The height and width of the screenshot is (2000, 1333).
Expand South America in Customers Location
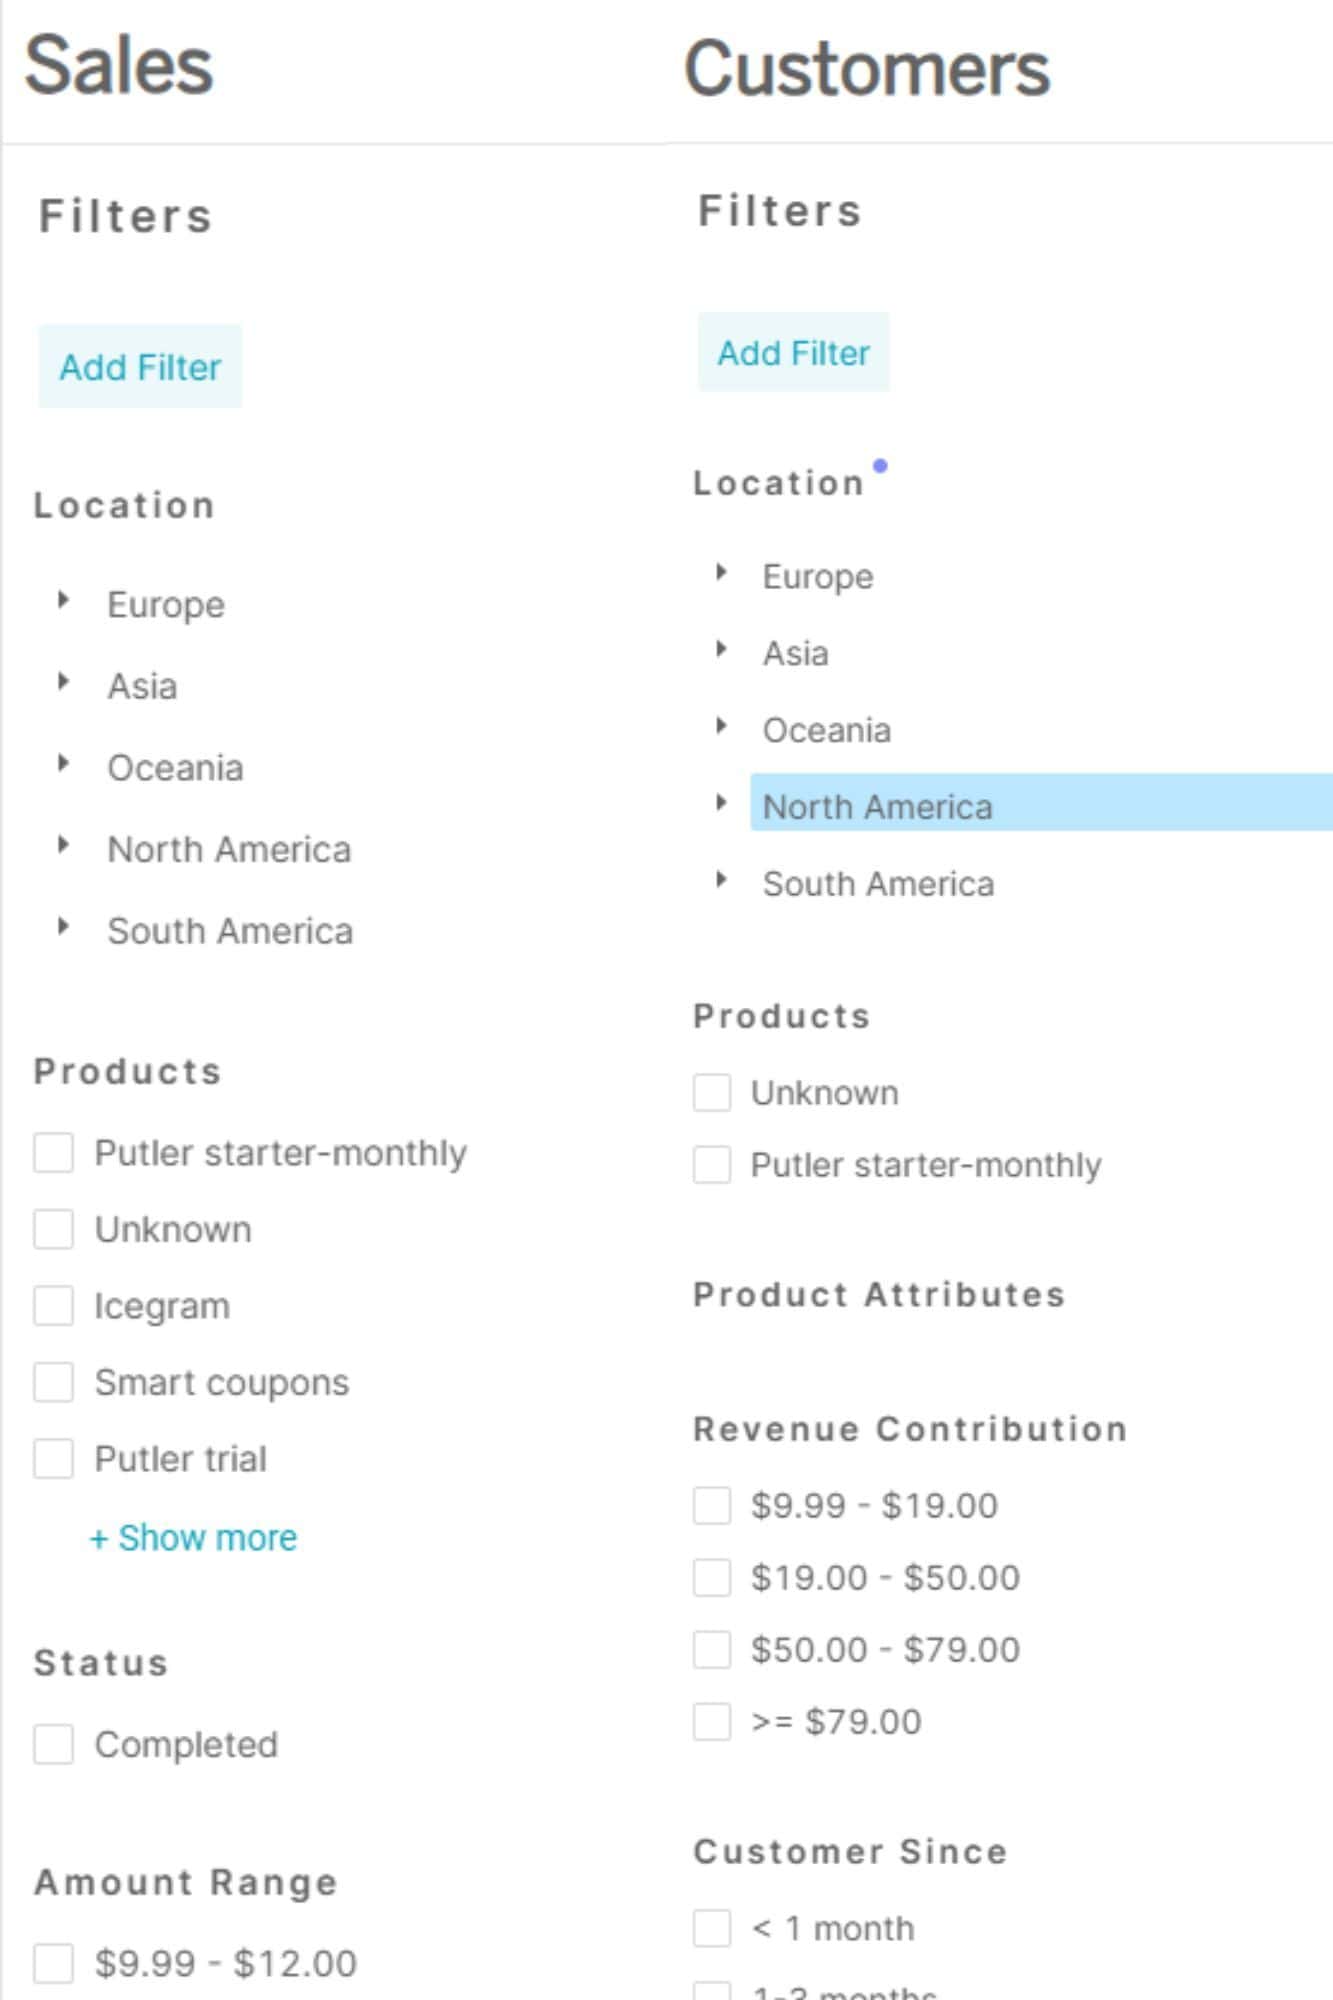tap(721, 880)
